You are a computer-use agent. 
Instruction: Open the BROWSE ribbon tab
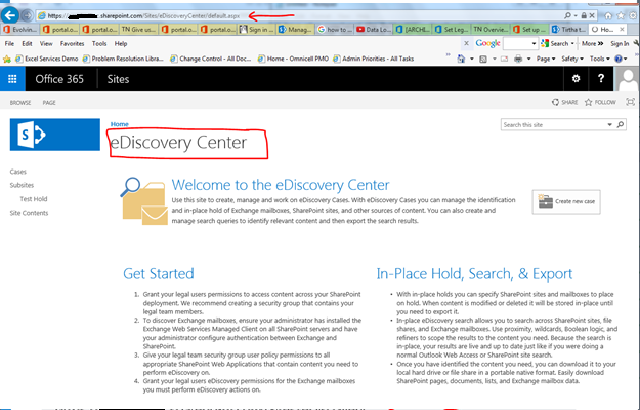(x=20, y=103)
